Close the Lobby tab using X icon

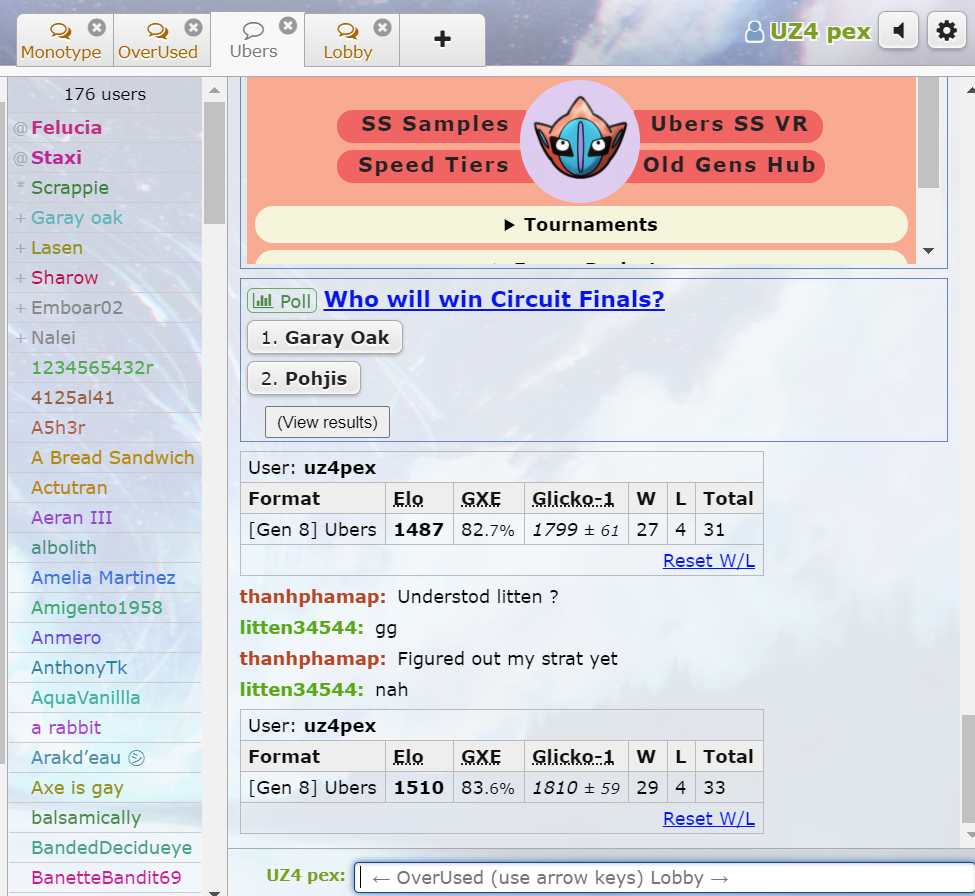pos(384,27)
